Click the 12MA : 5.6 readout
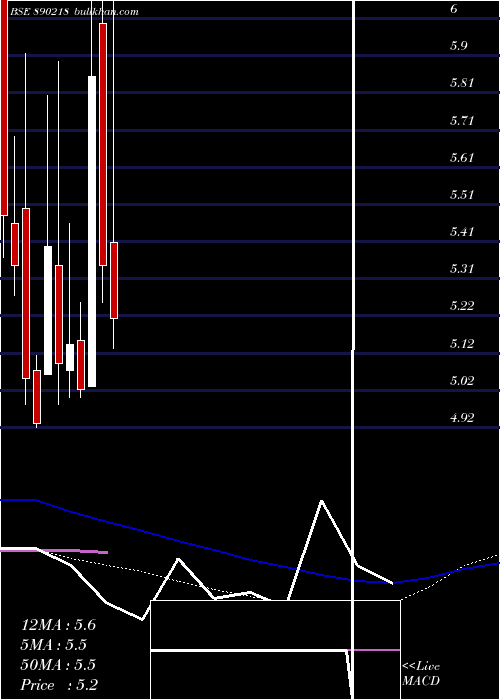The image size is (500, 700). tap(58, 625)
